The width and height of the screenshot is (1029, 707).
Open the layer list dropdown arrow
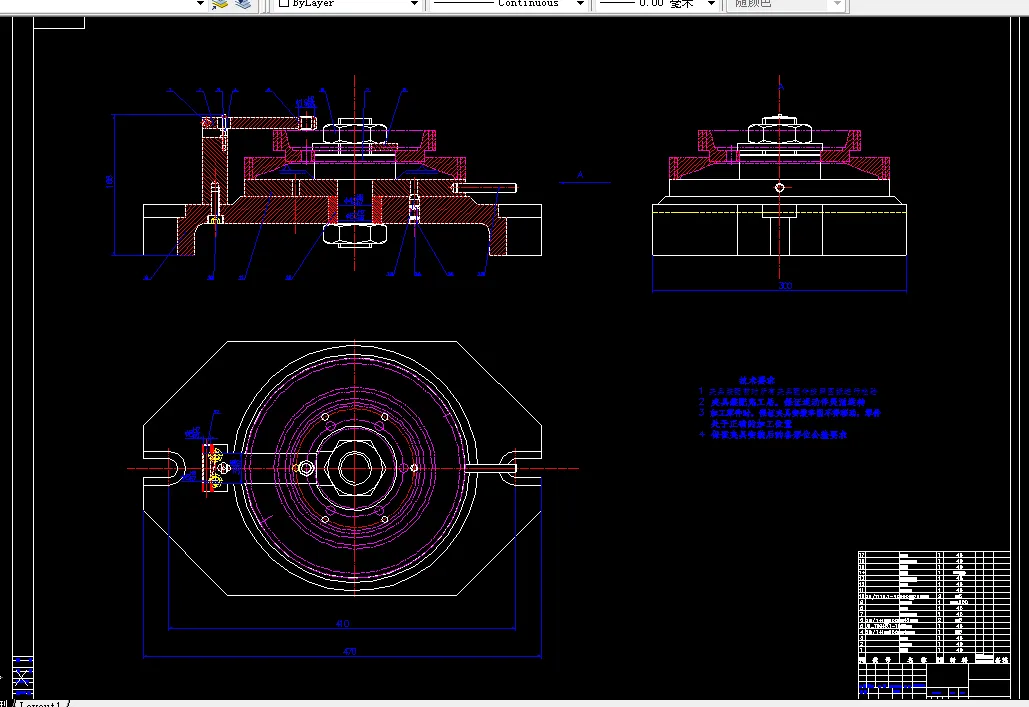point(200,4)
